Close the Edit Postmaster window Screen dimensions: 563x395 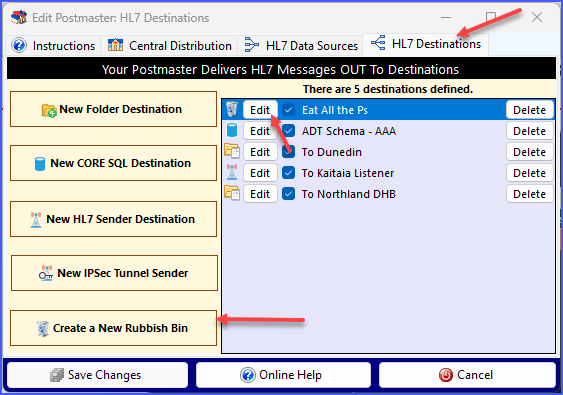537,17
